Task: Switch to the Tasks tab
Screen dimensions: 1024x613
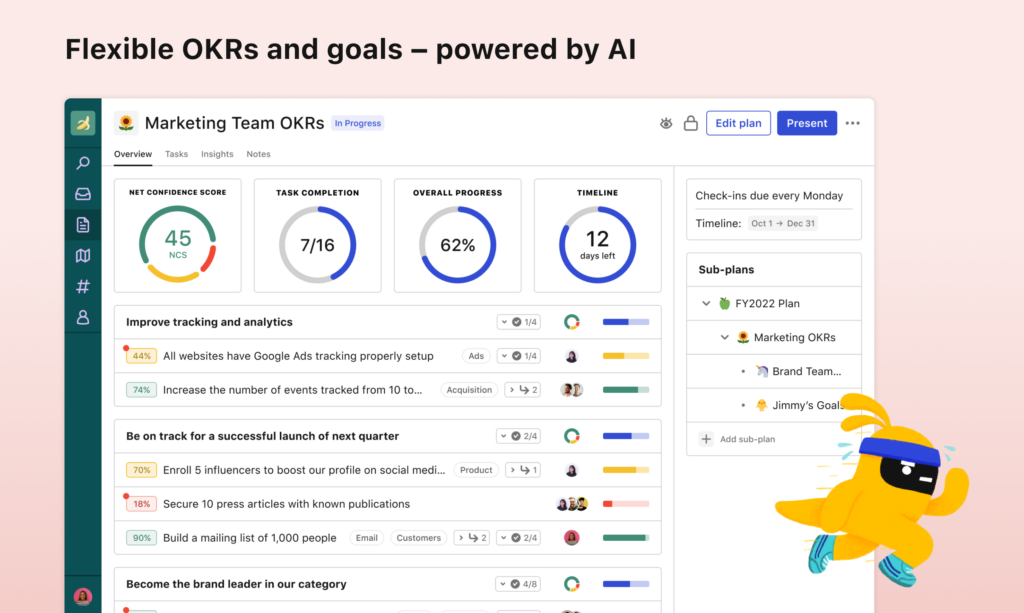Action: point(176,154)
